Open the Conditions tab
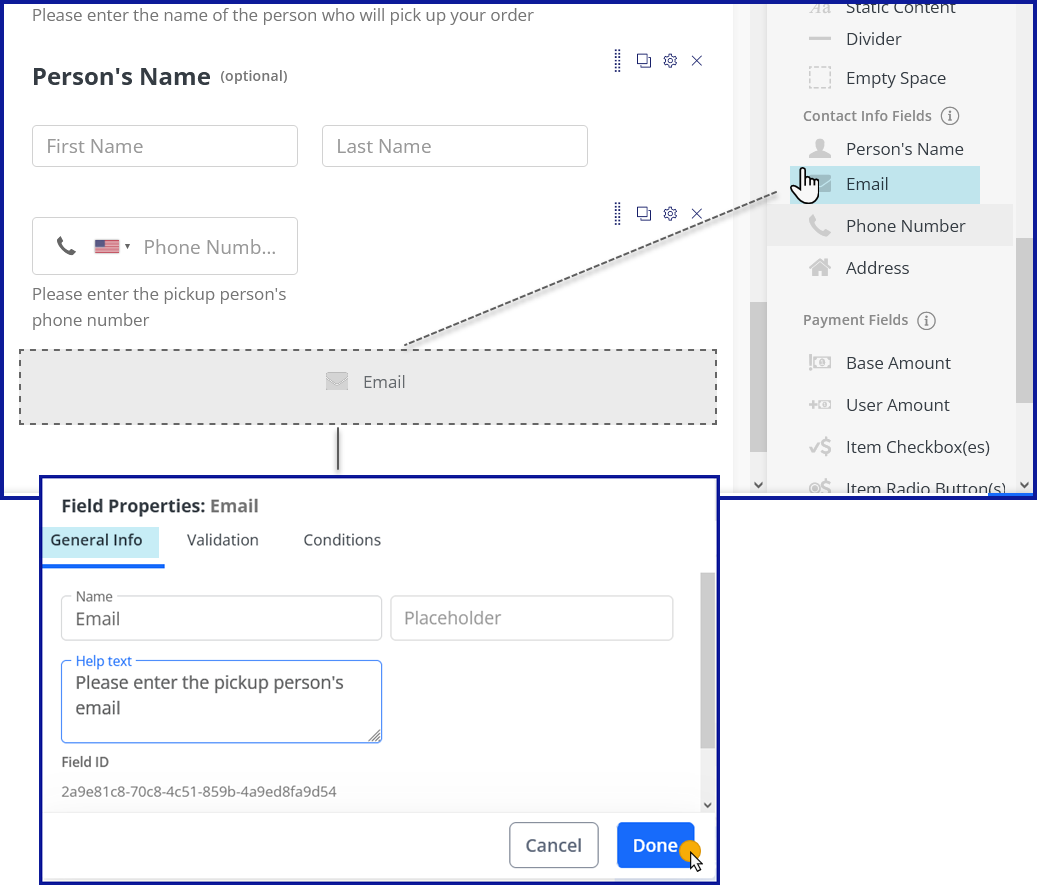1037x885 pixels. (x=341, y=540)
